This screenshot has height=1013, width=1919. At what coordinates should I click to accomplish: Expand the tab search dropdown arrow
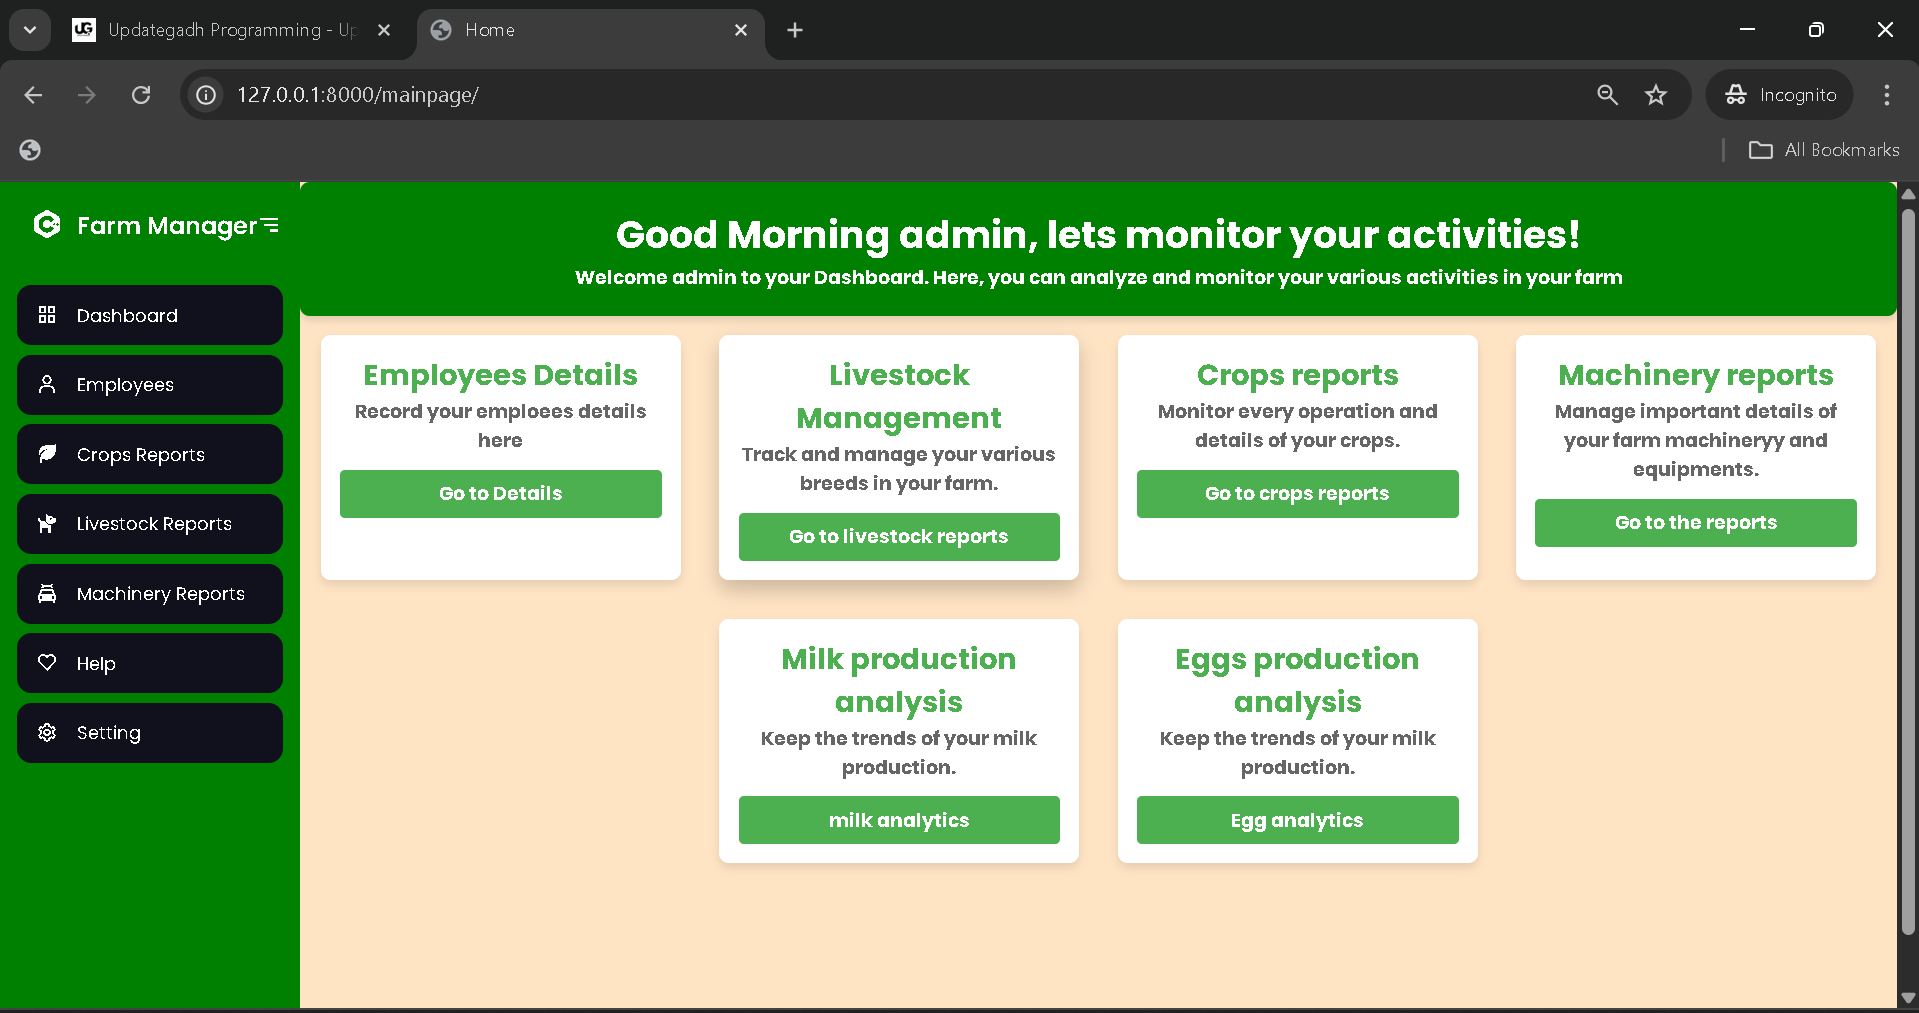click(30, 30)
